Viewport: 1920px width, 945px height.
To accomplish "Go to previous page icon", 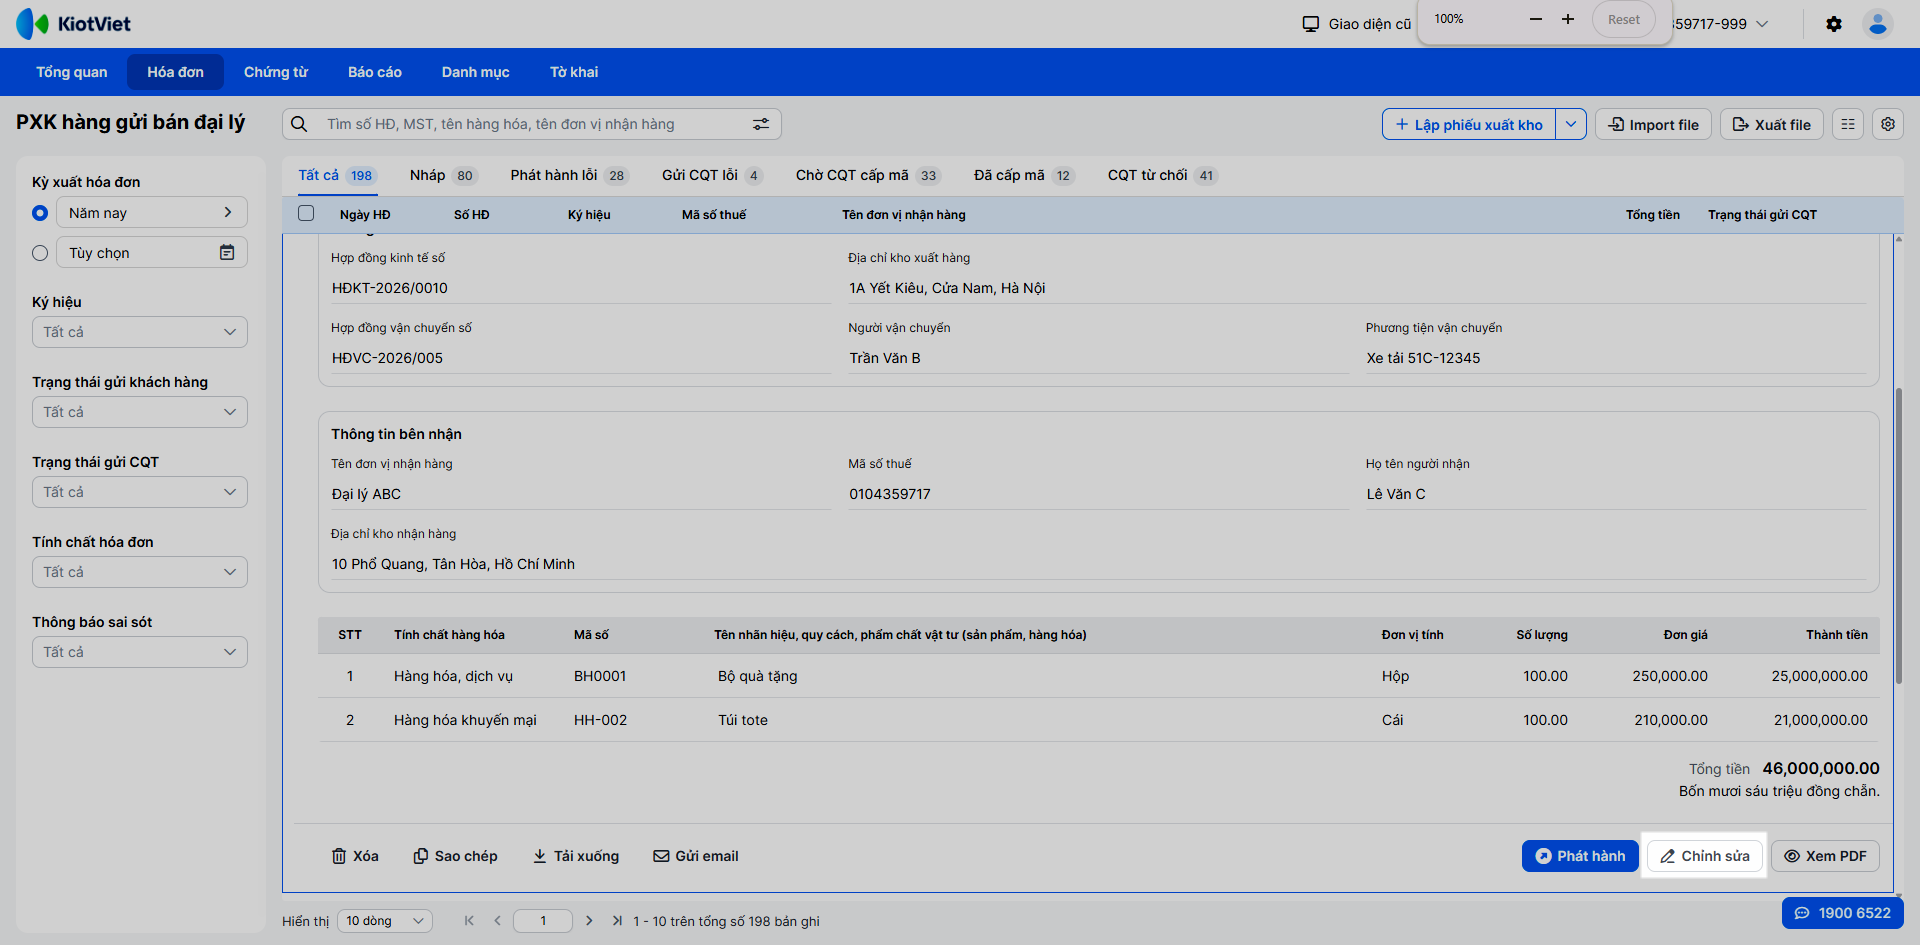I will click(x=497, y=921).
